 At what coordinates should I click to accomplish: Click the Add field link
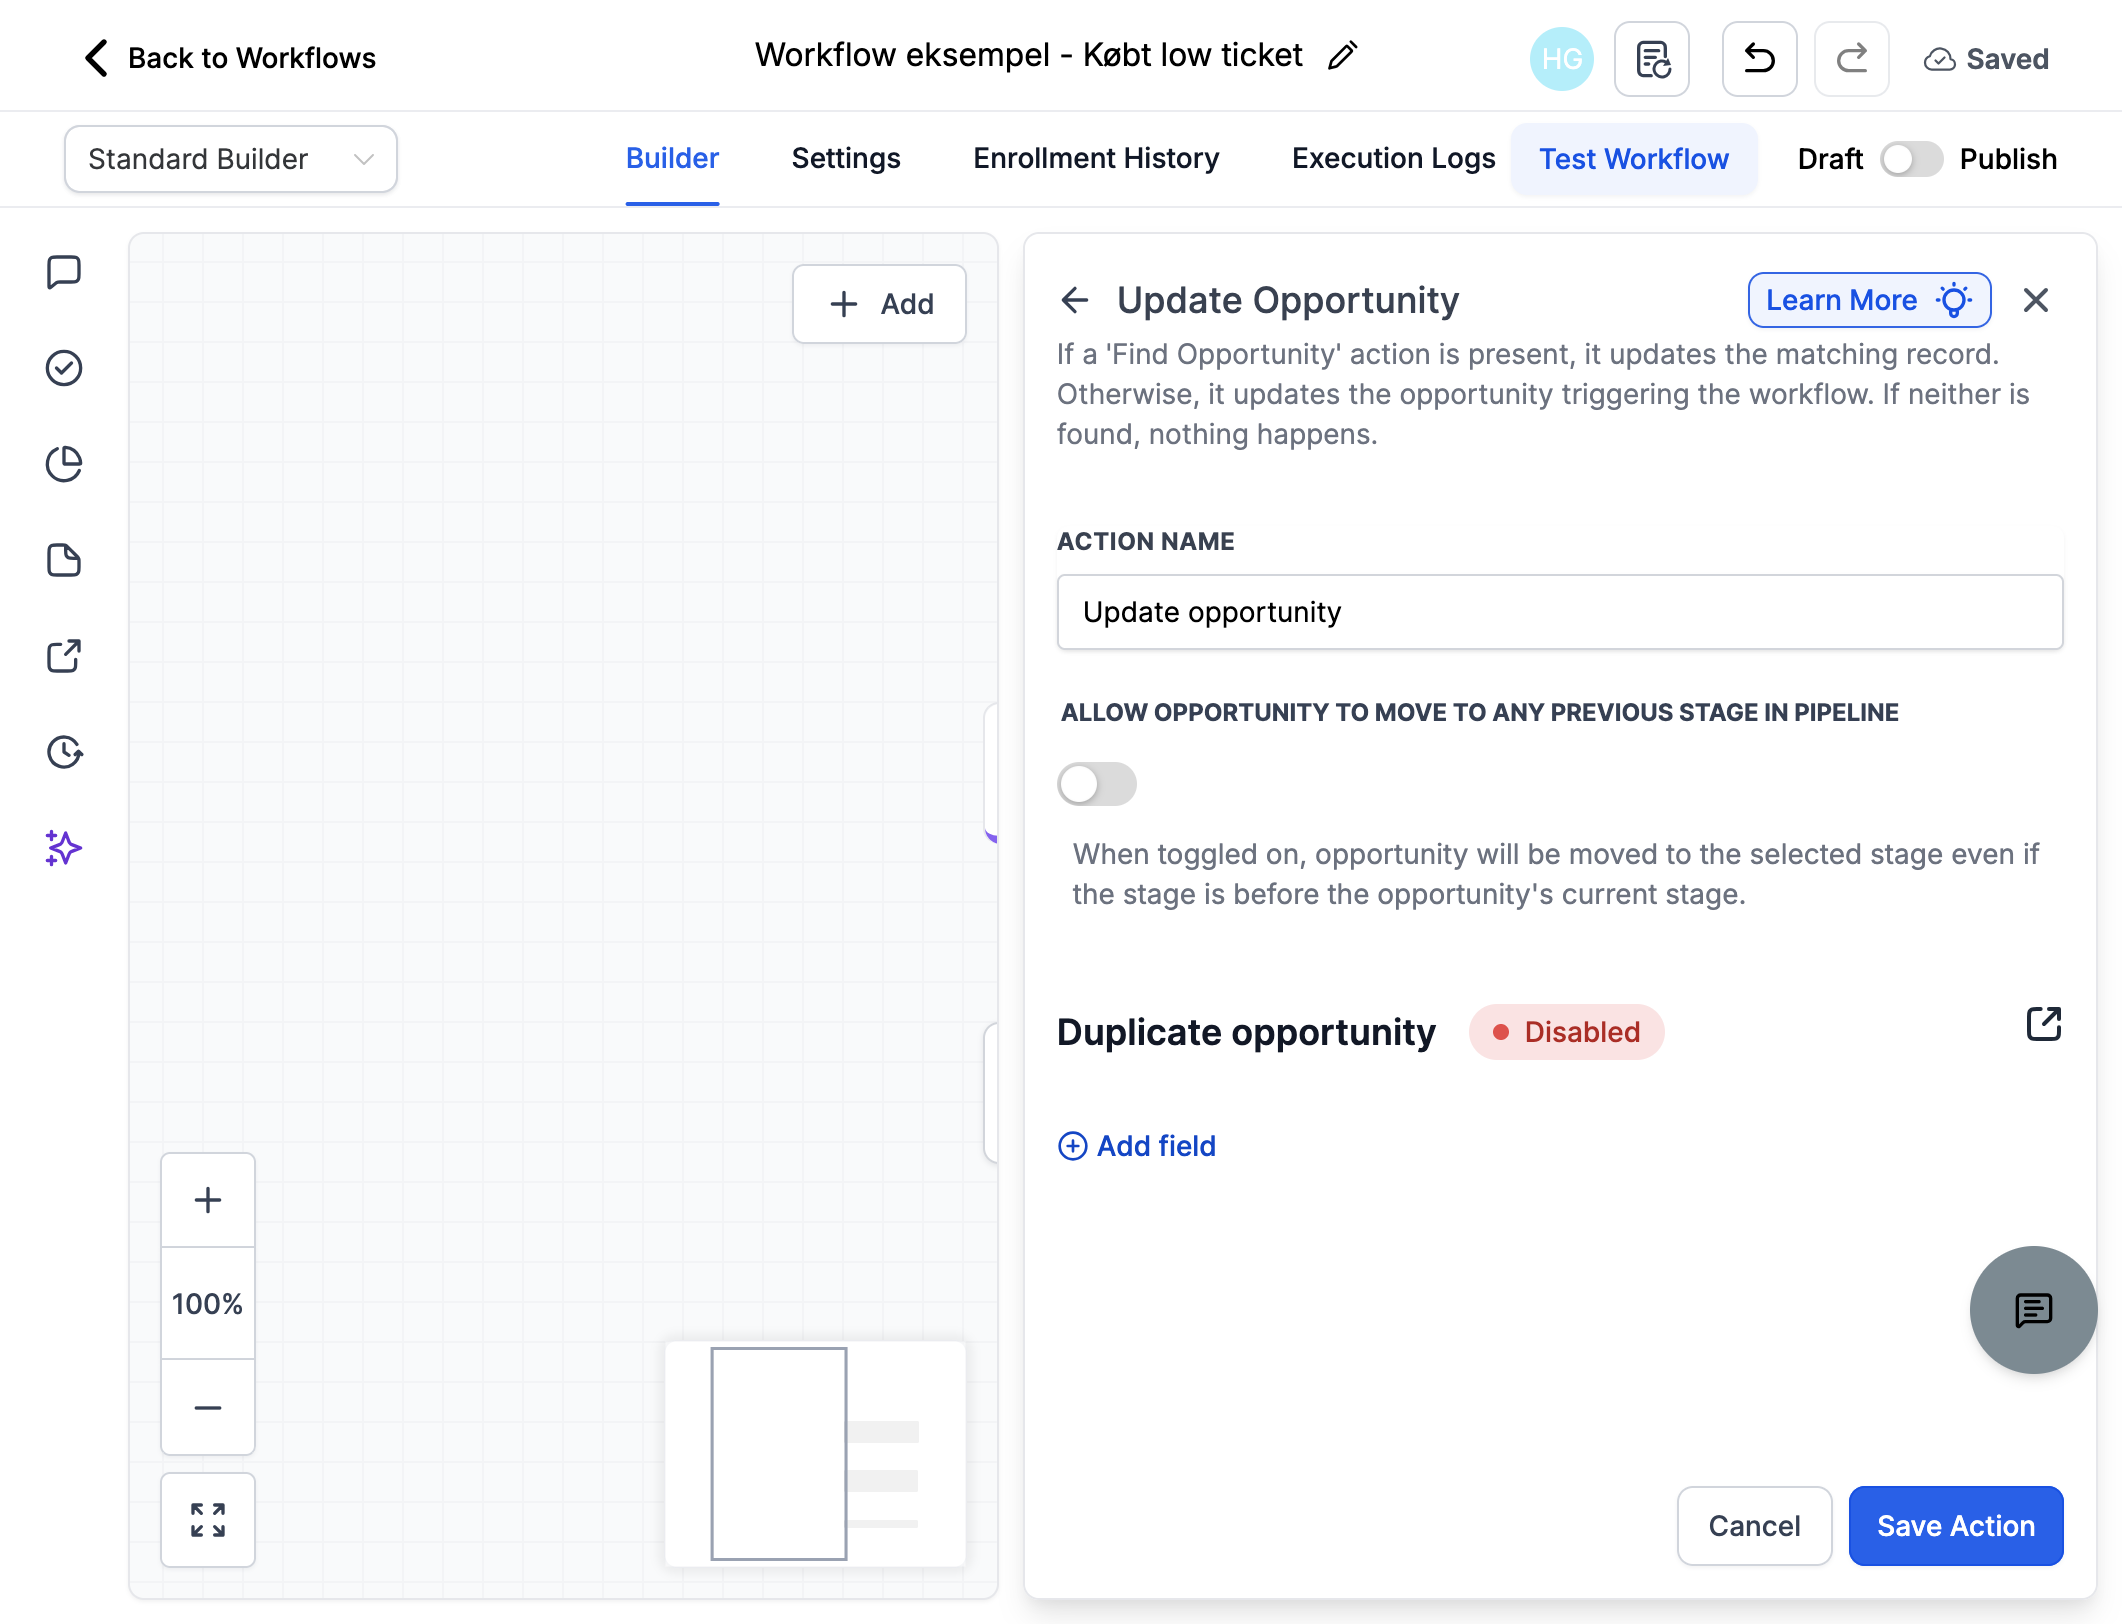[x=1137, y=1146]
